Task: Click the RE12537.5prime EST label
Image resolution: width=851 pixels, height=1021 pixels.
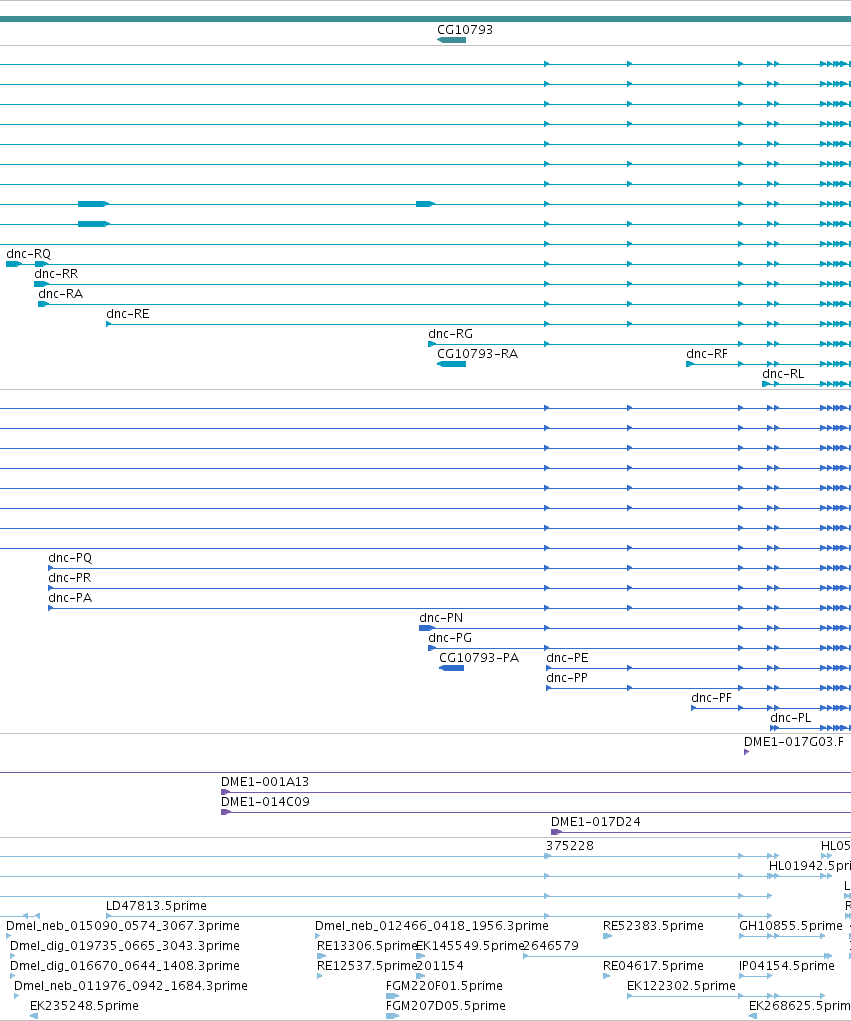Action: [366, 966]
